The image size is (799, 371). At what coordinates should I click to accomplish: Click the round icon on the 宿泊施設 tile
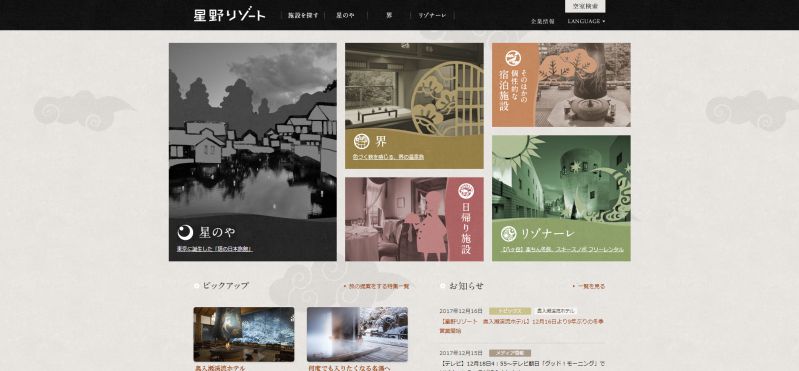coord(513,58)
